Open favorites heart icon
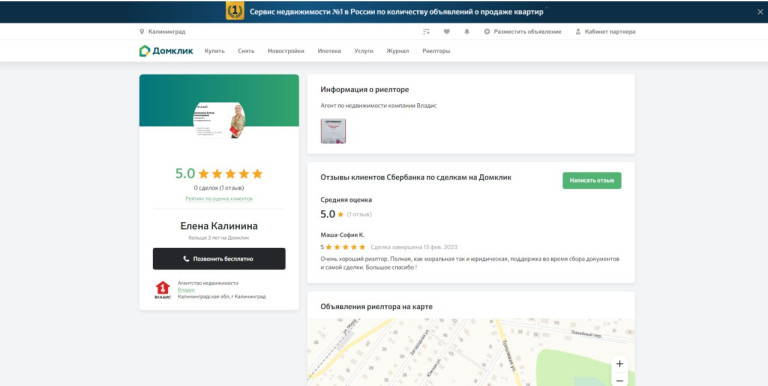Image resolution: width=768 pixels, height=386 pixels. tap(446, 32)
